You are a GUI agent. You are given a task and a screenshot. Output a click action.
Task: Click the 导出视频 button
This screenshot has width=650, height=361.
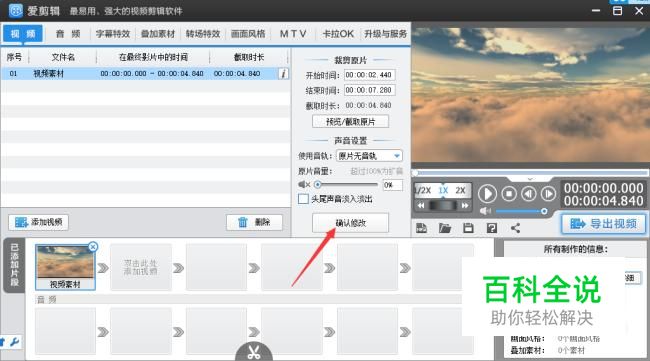coord(604,224)
